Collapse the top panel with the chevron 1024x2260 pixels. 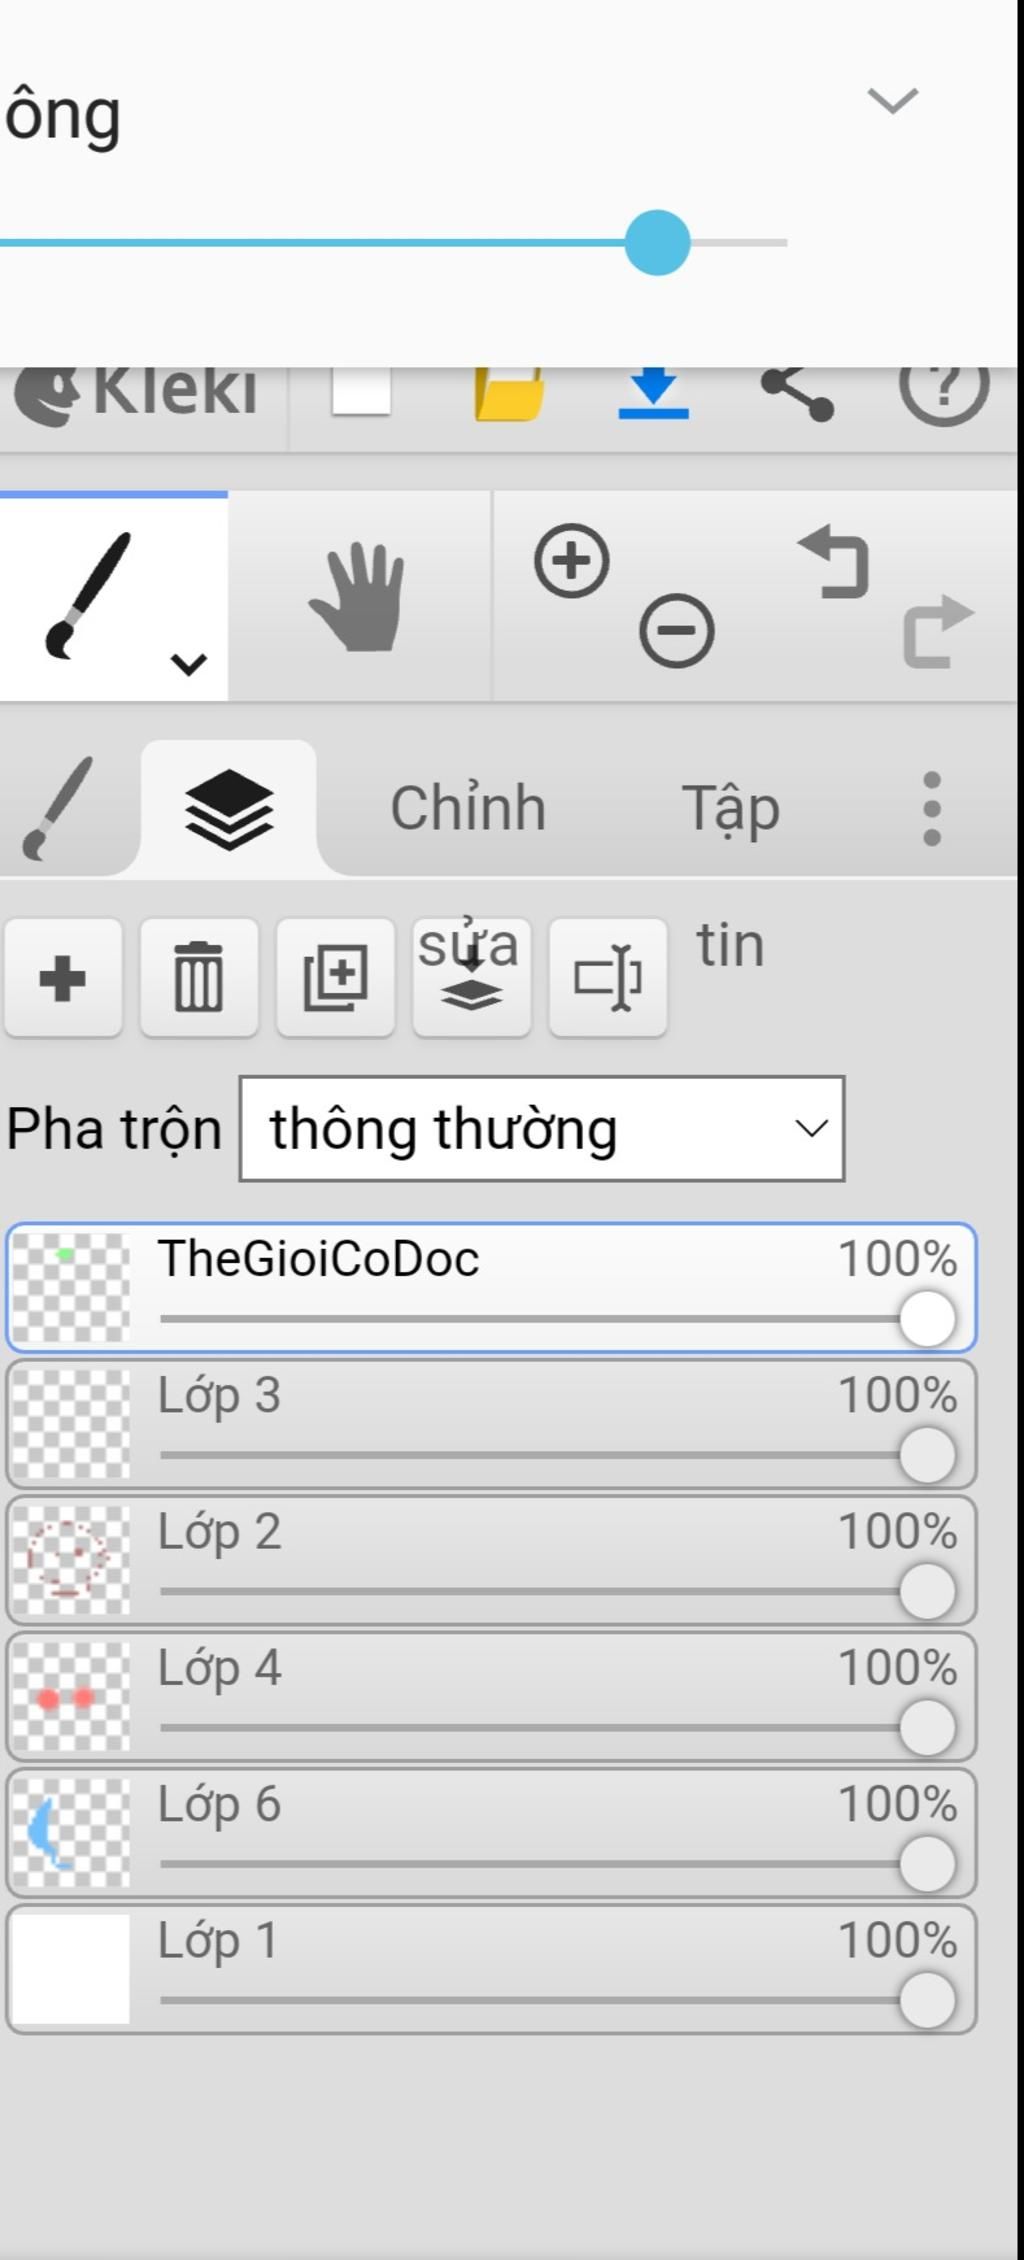pos(892,100)
